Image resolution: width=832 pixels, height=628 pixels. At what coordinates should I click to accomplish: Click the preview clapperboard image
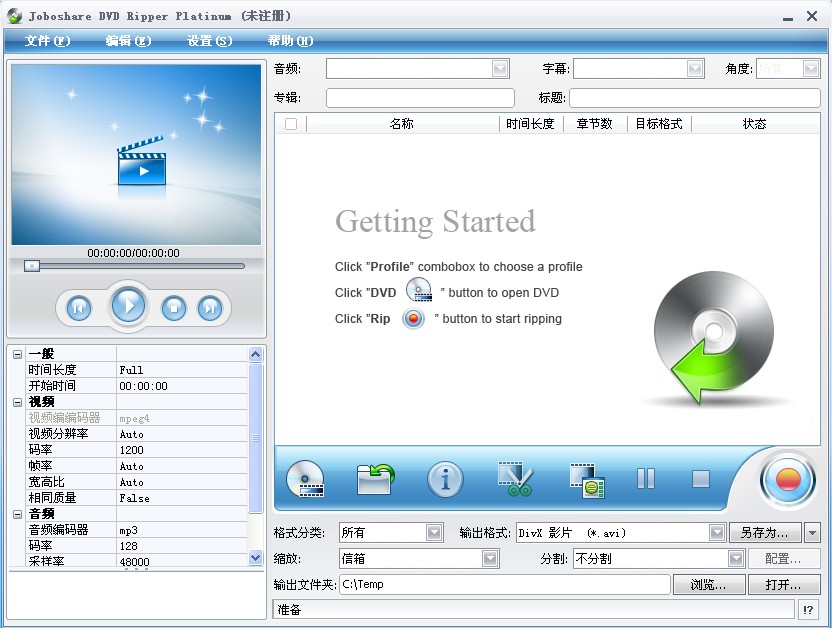(141, 160)
